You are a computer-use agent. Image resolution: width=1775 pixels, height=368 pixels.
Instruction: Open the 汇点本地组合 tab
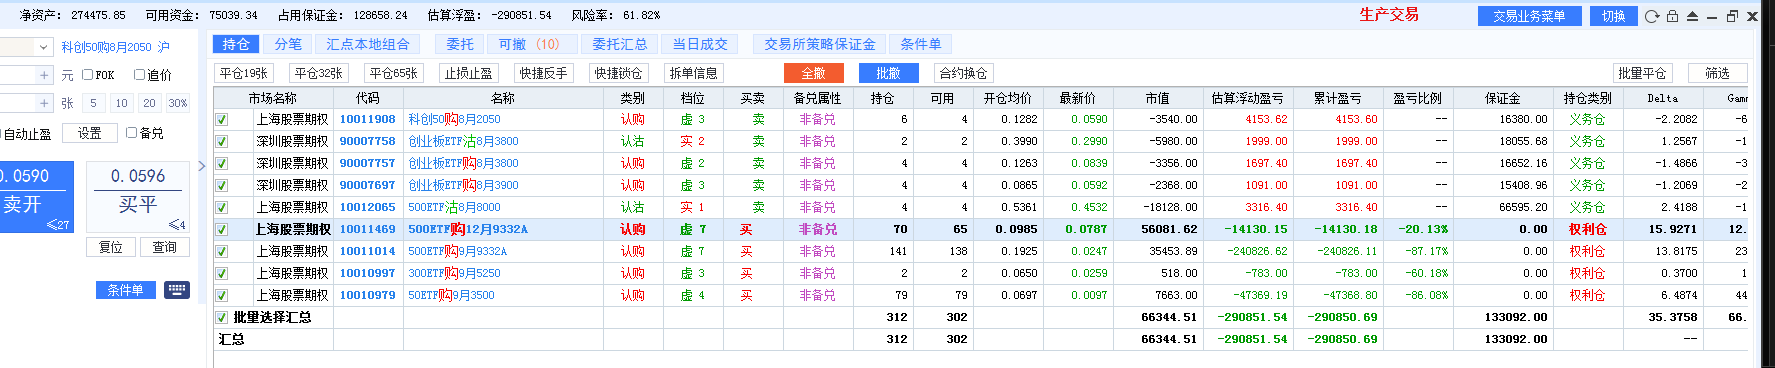coord(368,44)
